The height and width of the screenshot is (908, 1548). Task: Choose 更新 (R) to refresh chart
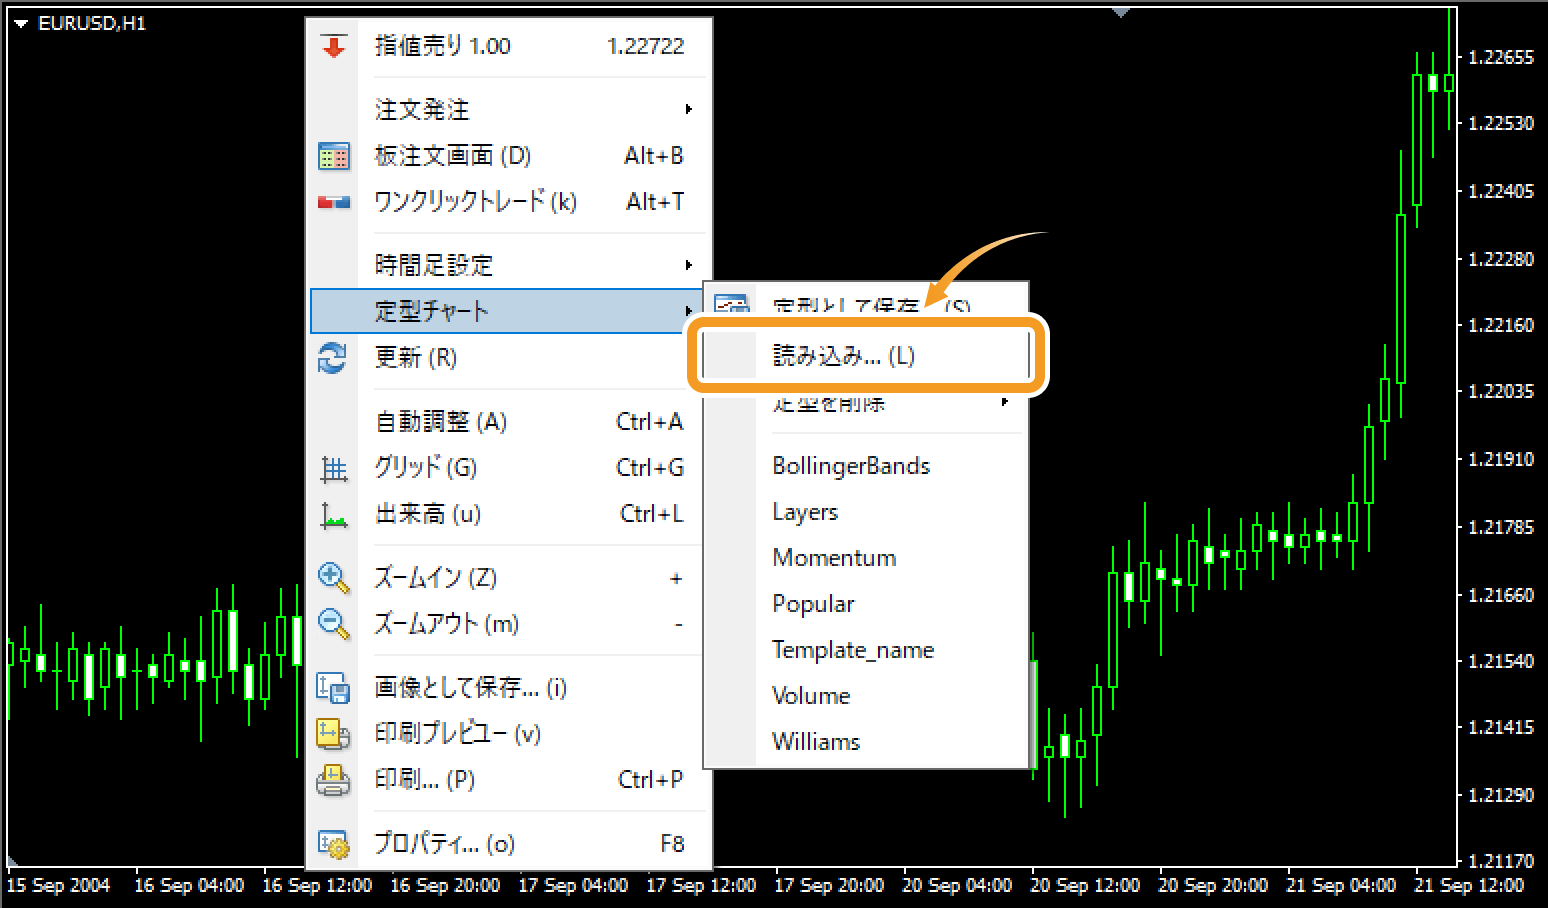click(510, 358)
